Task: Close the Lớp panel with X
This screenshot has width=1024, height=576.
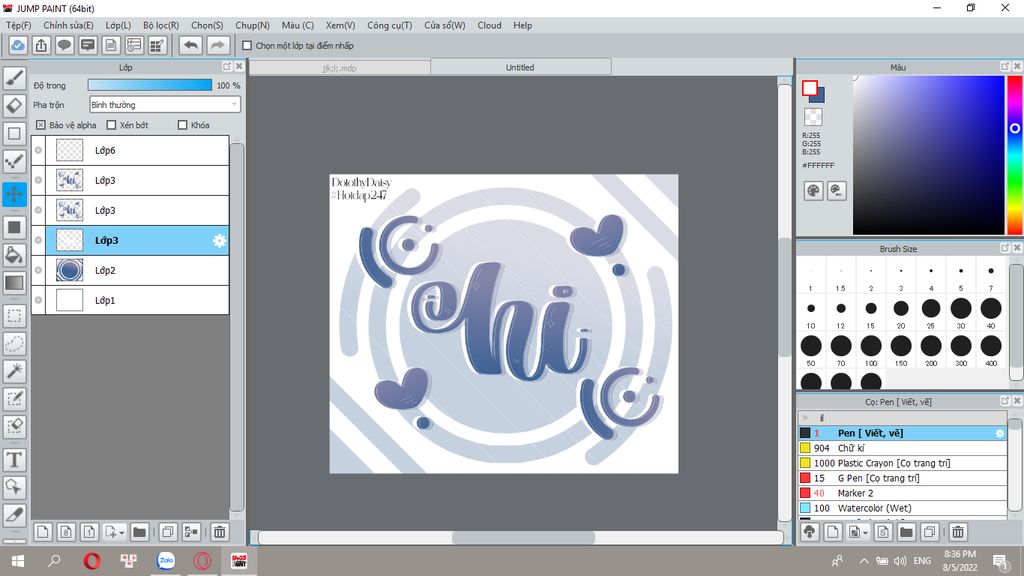Action: pos(239,67)
